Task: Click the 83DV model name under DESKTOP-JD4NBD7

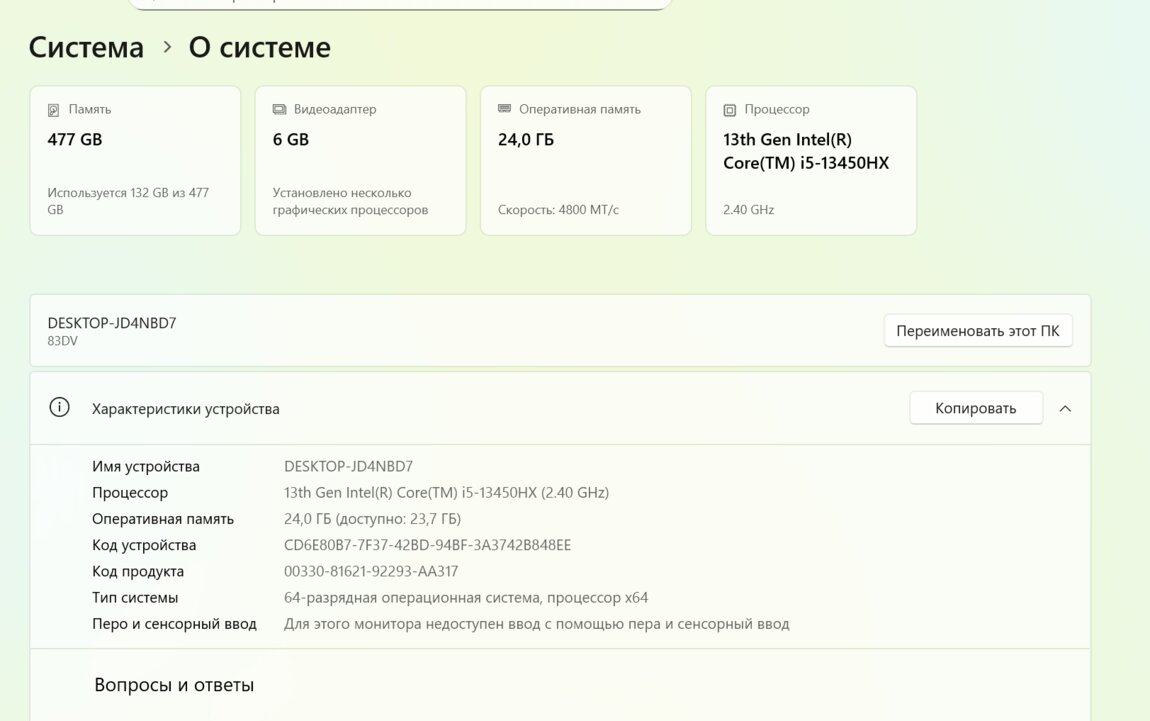Action: (x=62, y=341)
